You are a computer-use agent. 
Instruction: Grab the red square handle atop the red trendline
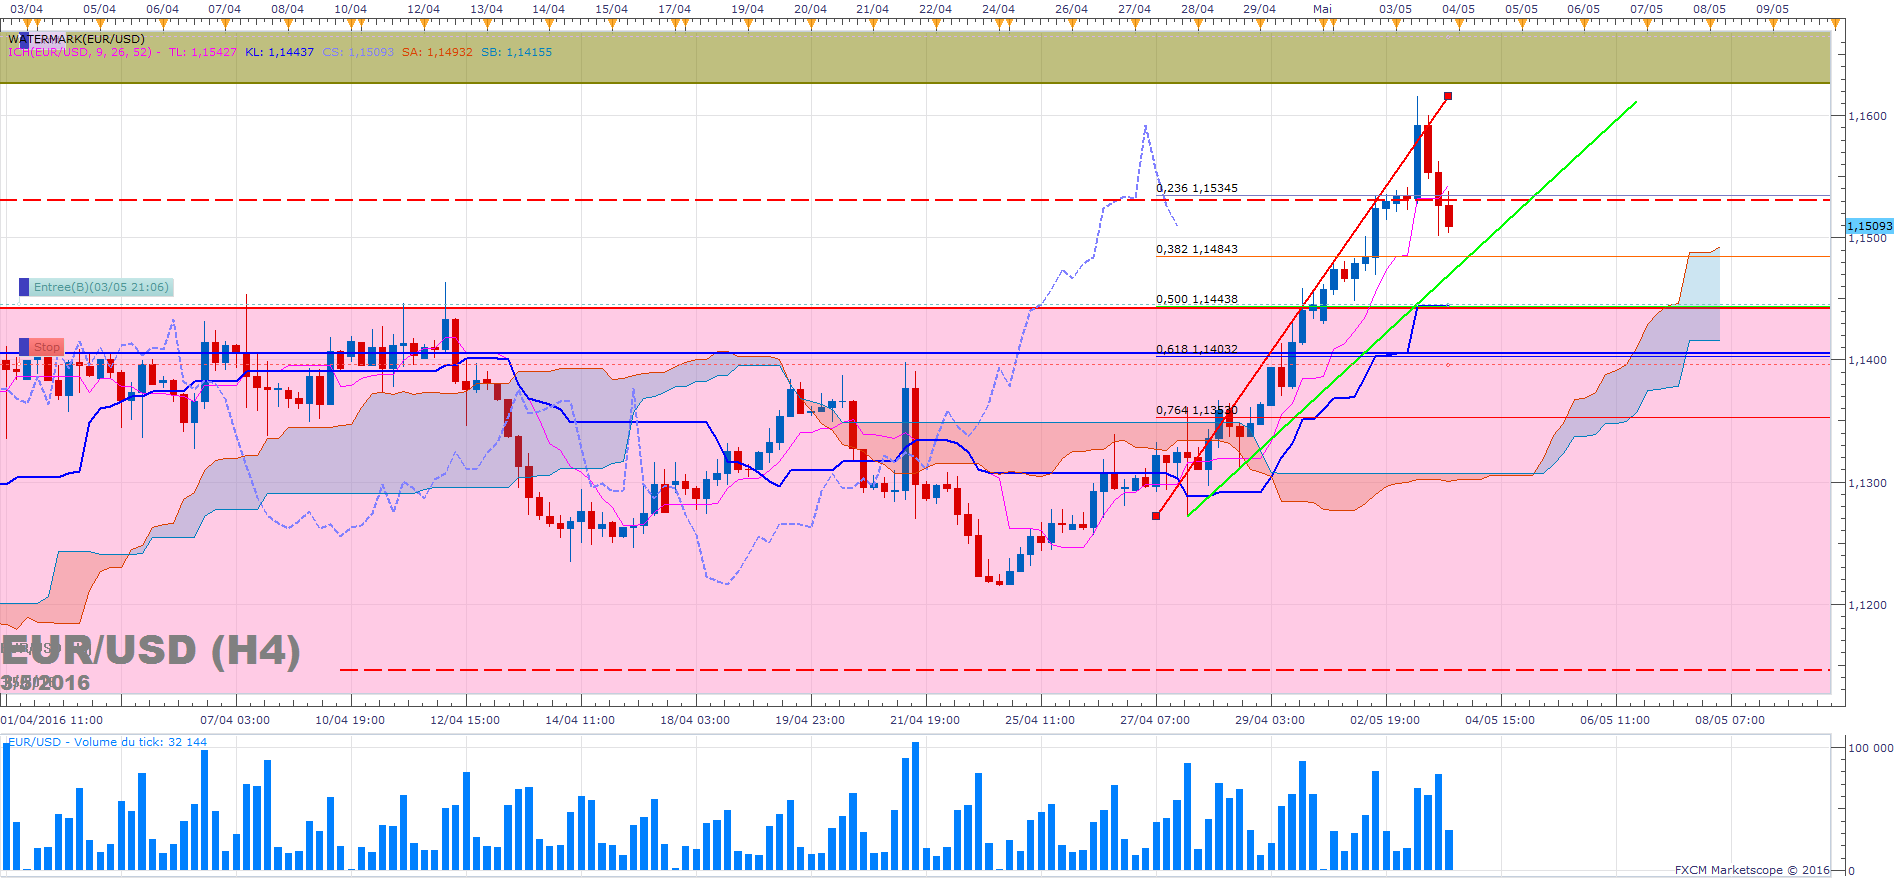1448,96
